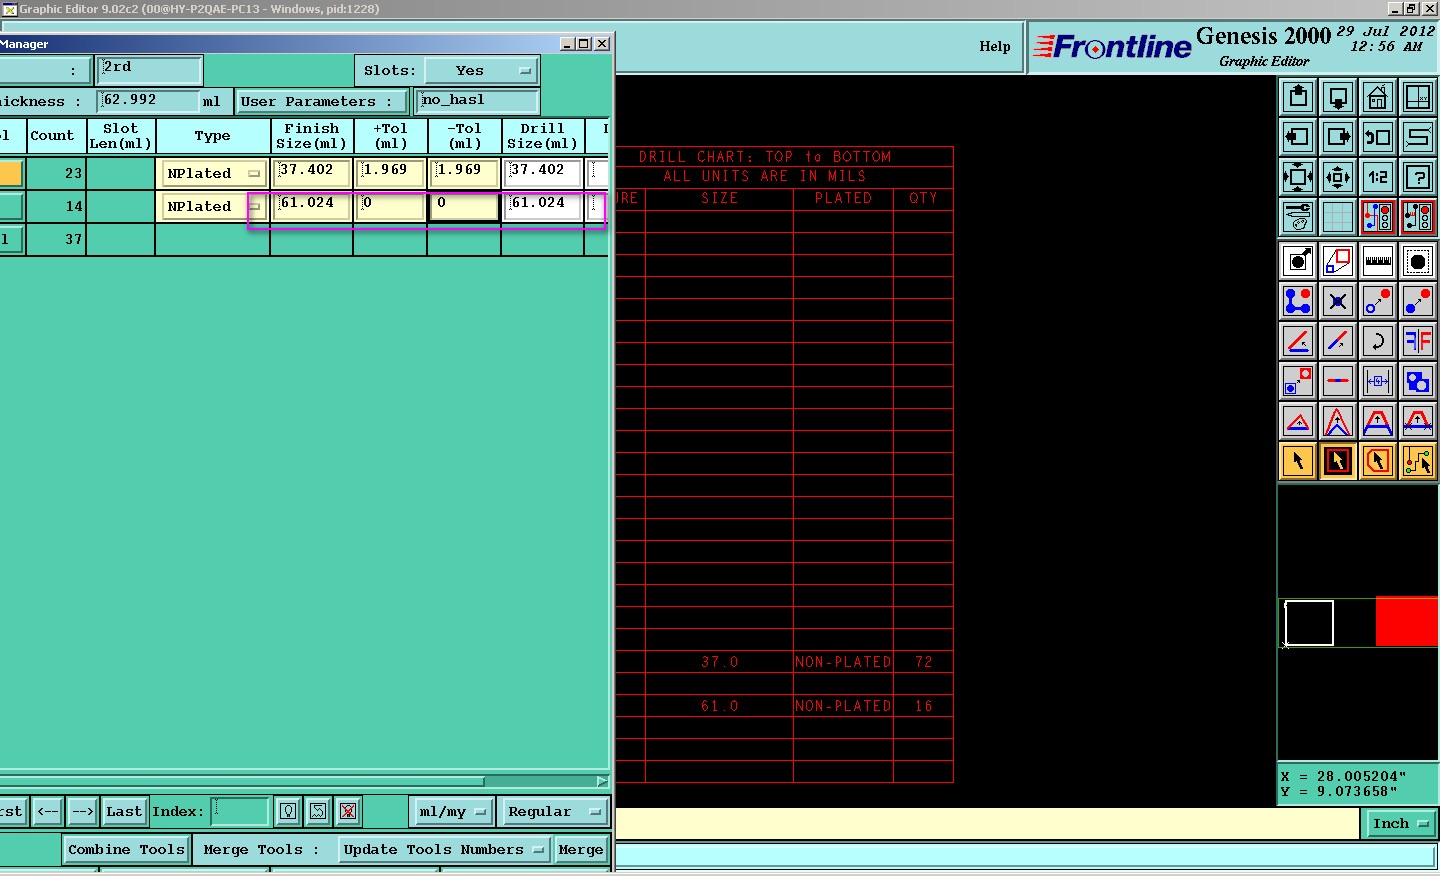The image size is (1440, 876).
Task: Open the Type dropdown in the count 23 row
Action: [x=213, y=173]
